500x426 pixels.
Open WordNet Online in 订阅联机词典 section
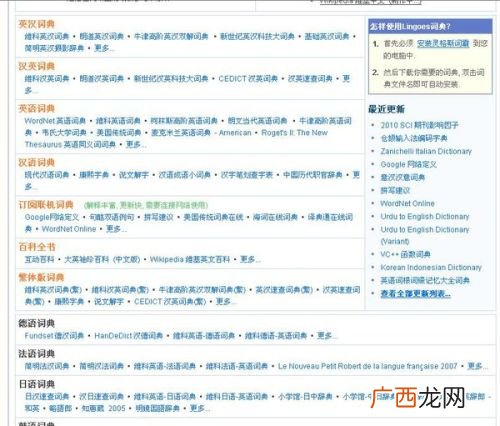tap(69, 229)
